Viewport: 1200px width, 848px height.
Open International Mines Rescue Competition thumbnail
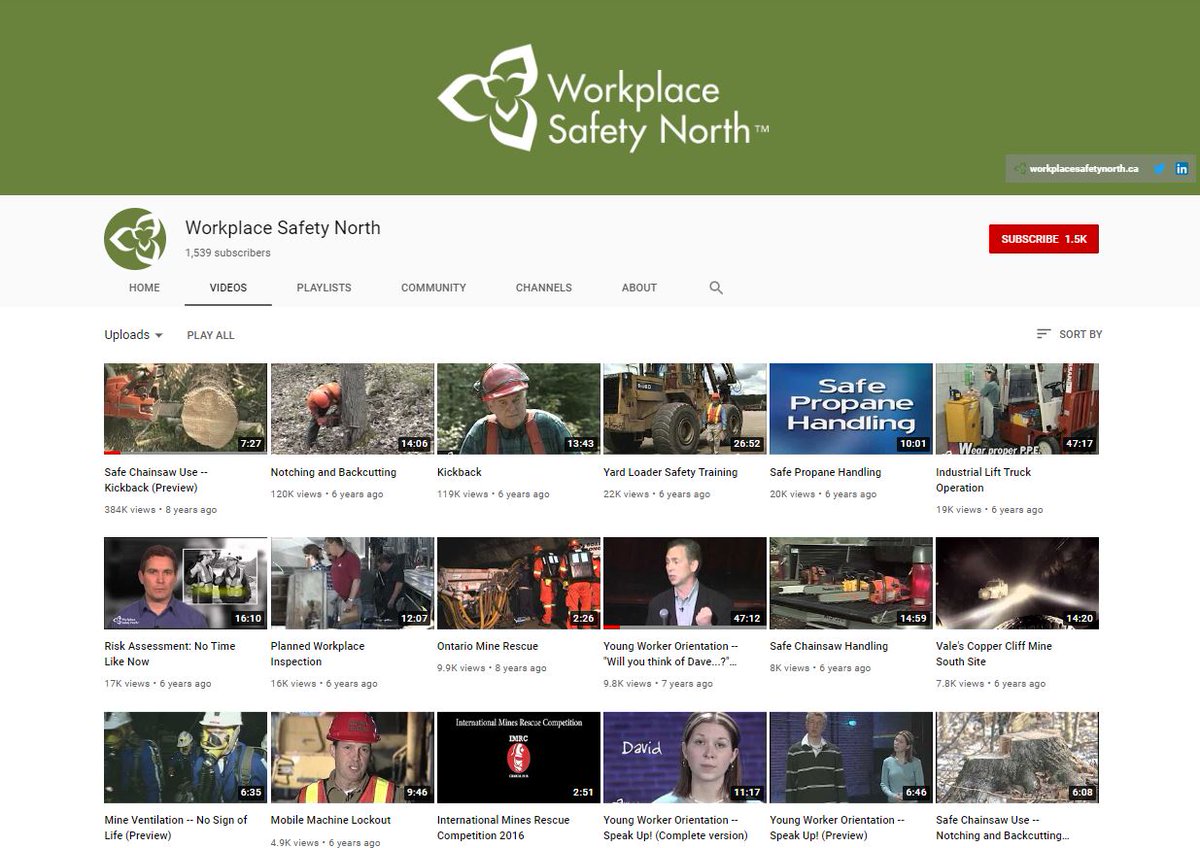click(518, 757)
